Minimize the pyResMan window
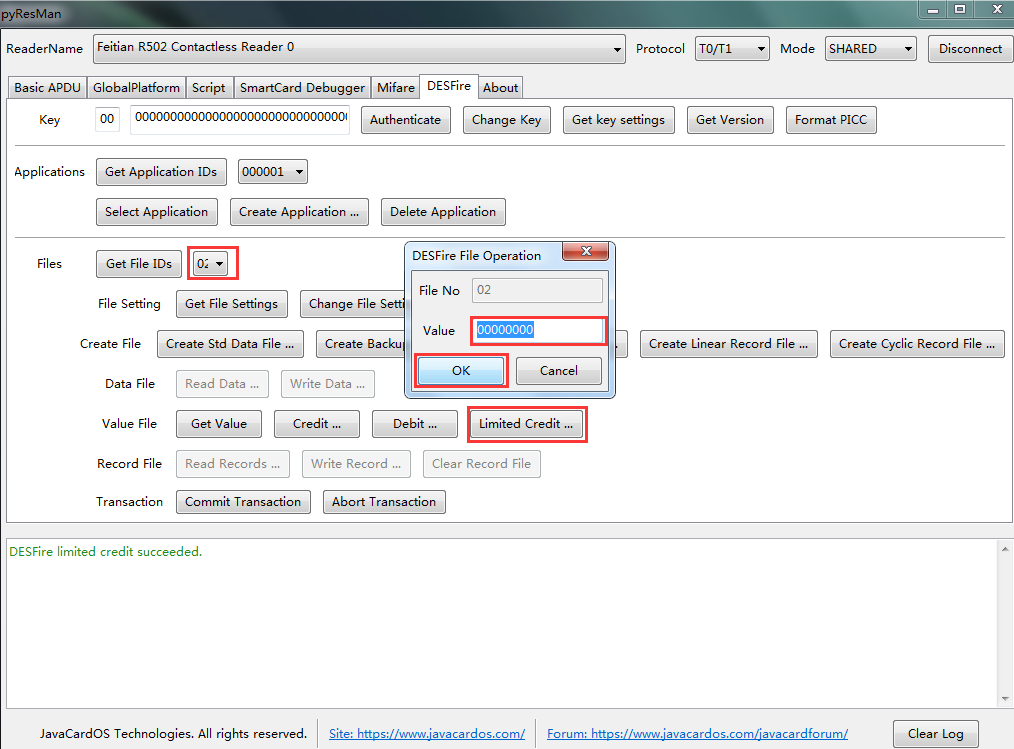 (x=933, y=10)
